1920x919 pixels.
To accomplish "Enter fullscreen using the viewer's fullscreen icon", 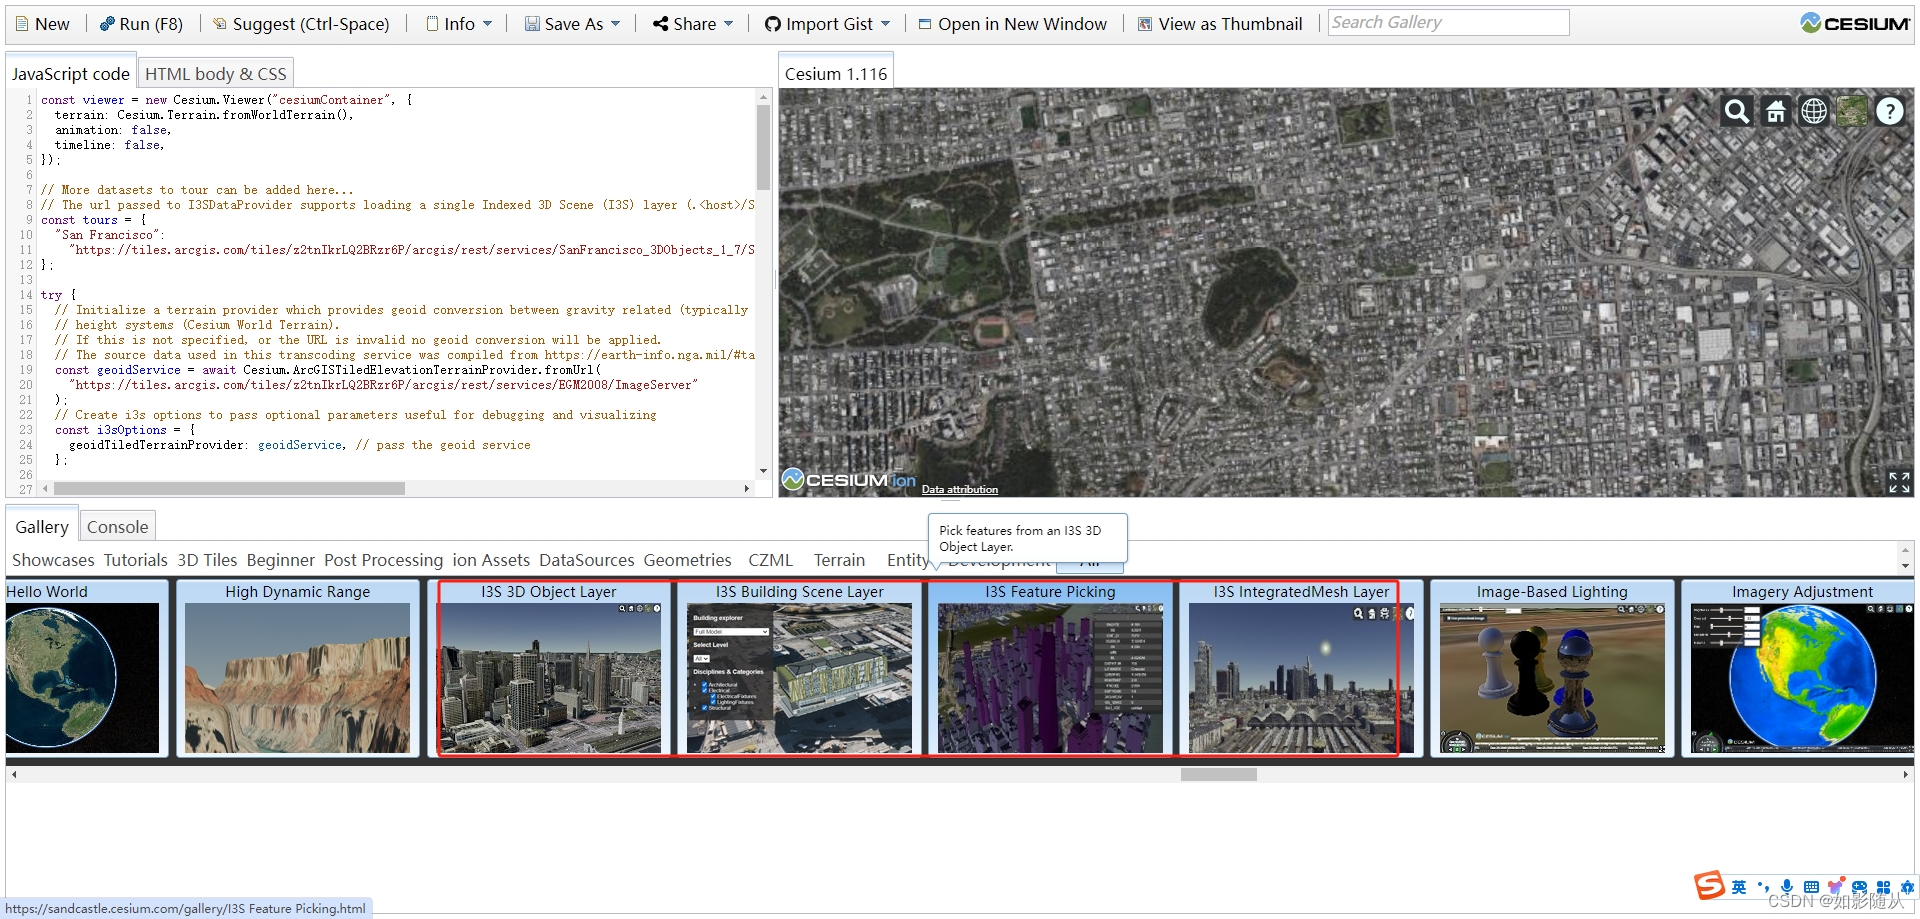I will click(x=1898, y=482).
